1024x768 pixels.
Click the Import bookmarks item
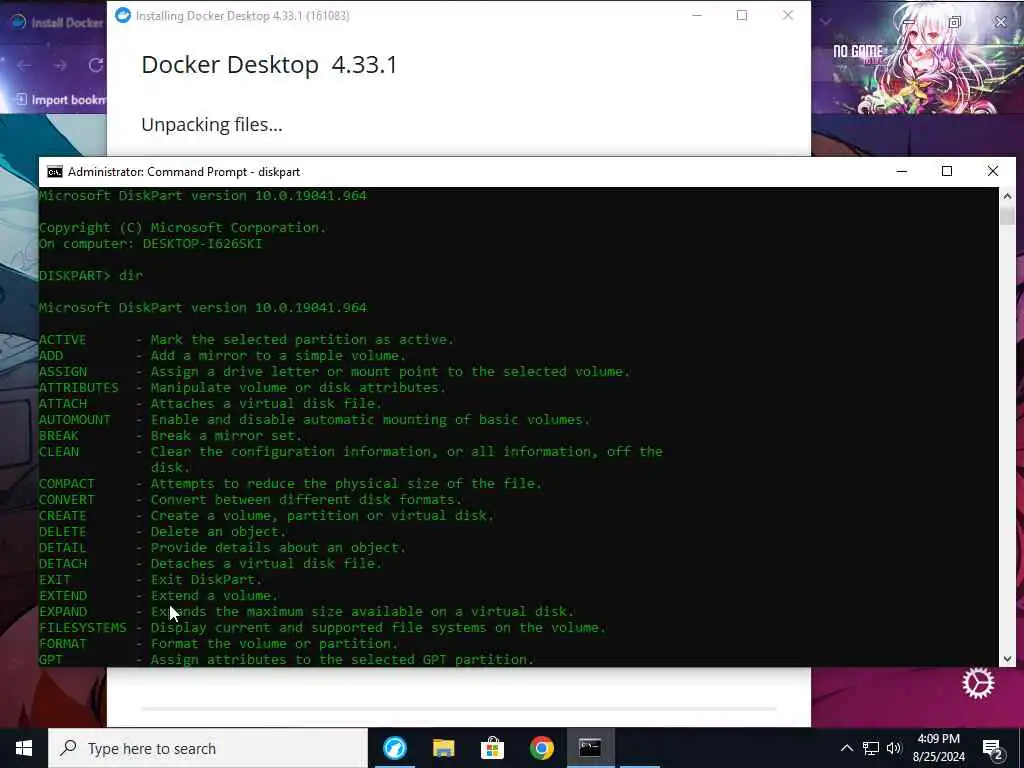[x=61, y=99]
